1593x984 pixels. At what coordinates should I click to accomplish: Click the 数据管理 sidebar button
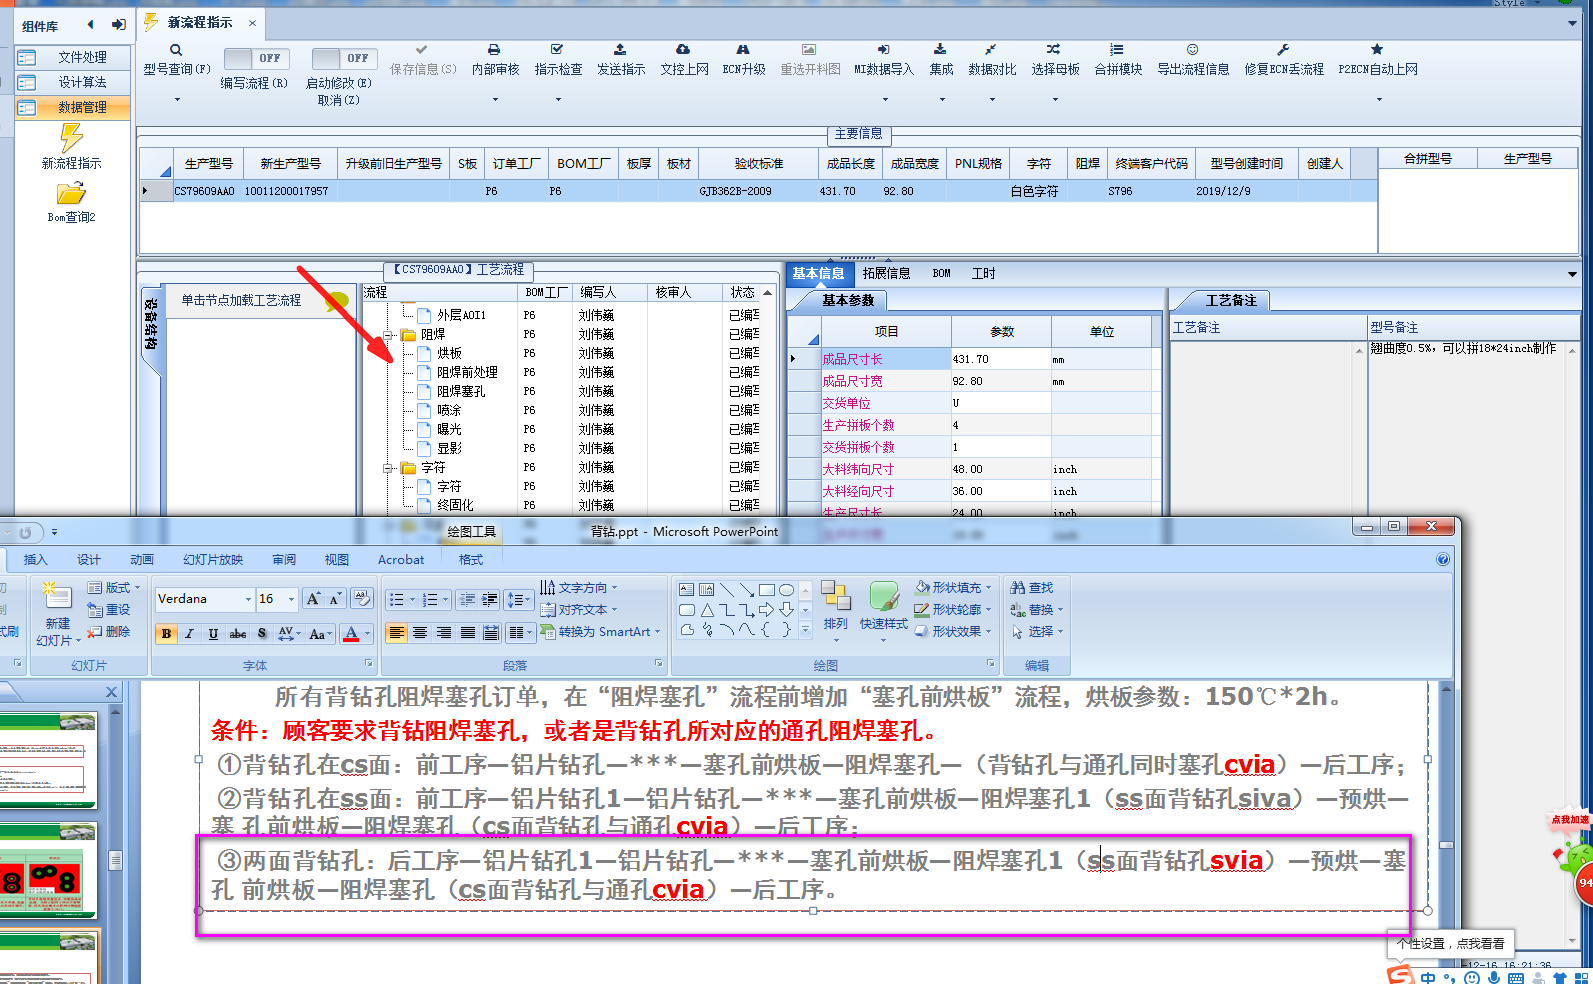click(x=73, y=107)
